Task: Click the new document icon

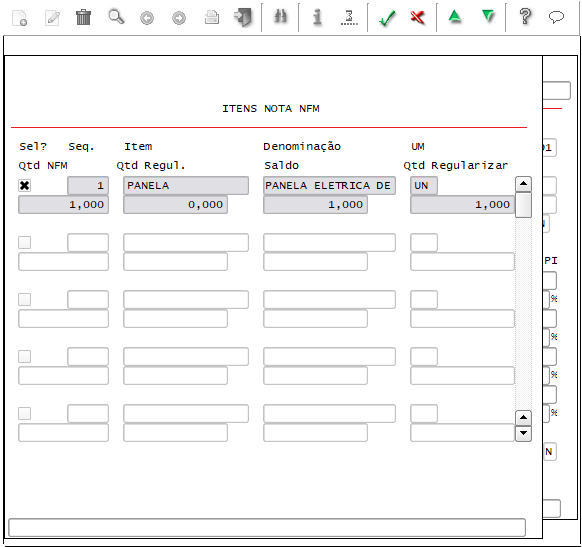Action: (19, 17)
